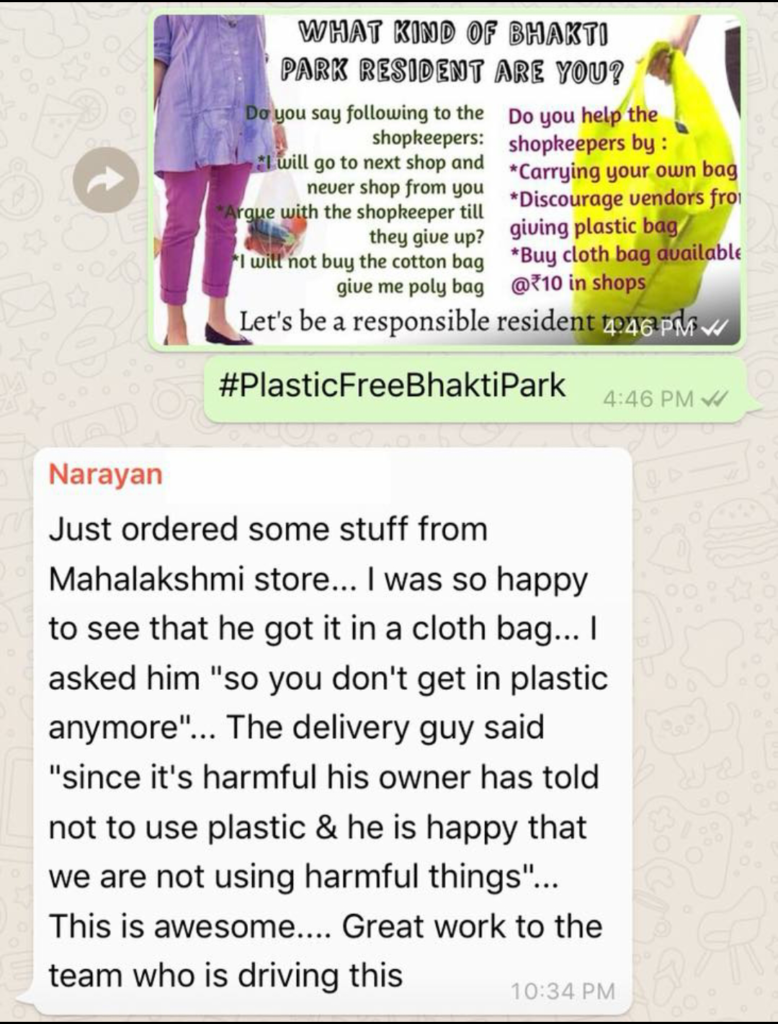Tap the #PlasticFreeBhaktiPark hashtag message

pyautogui.click(x=392, y=385)
